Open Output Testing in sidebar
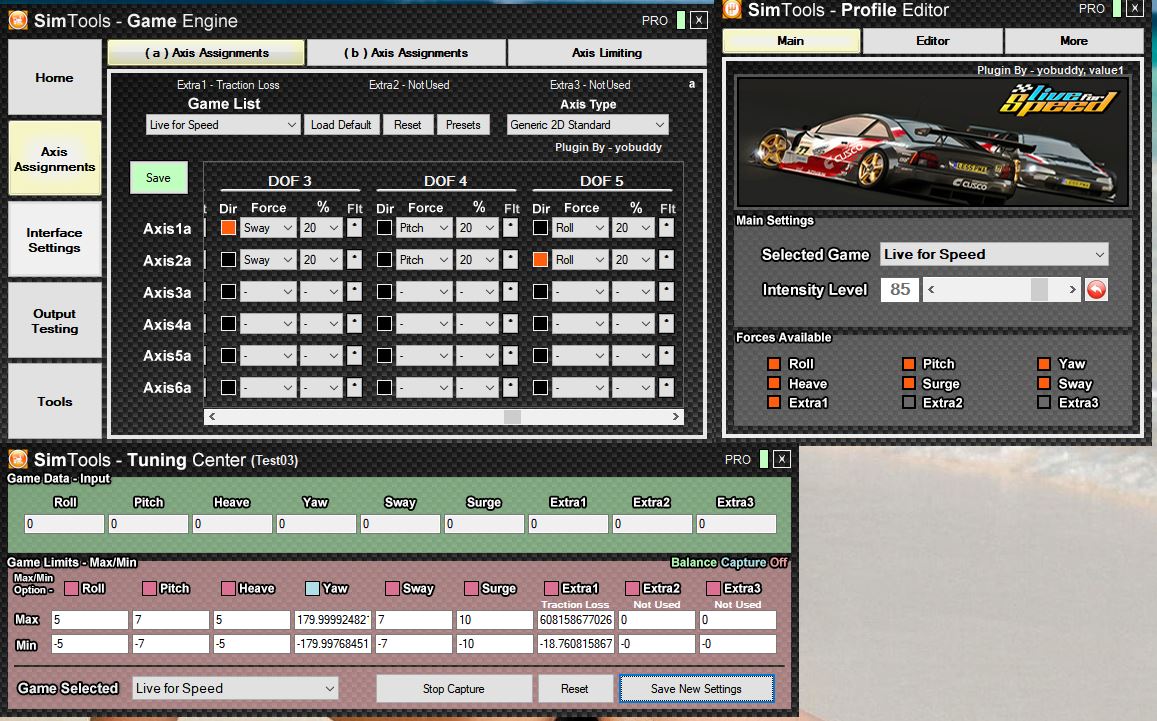Viewport: 1157px width, 721px height. point(55,321)
